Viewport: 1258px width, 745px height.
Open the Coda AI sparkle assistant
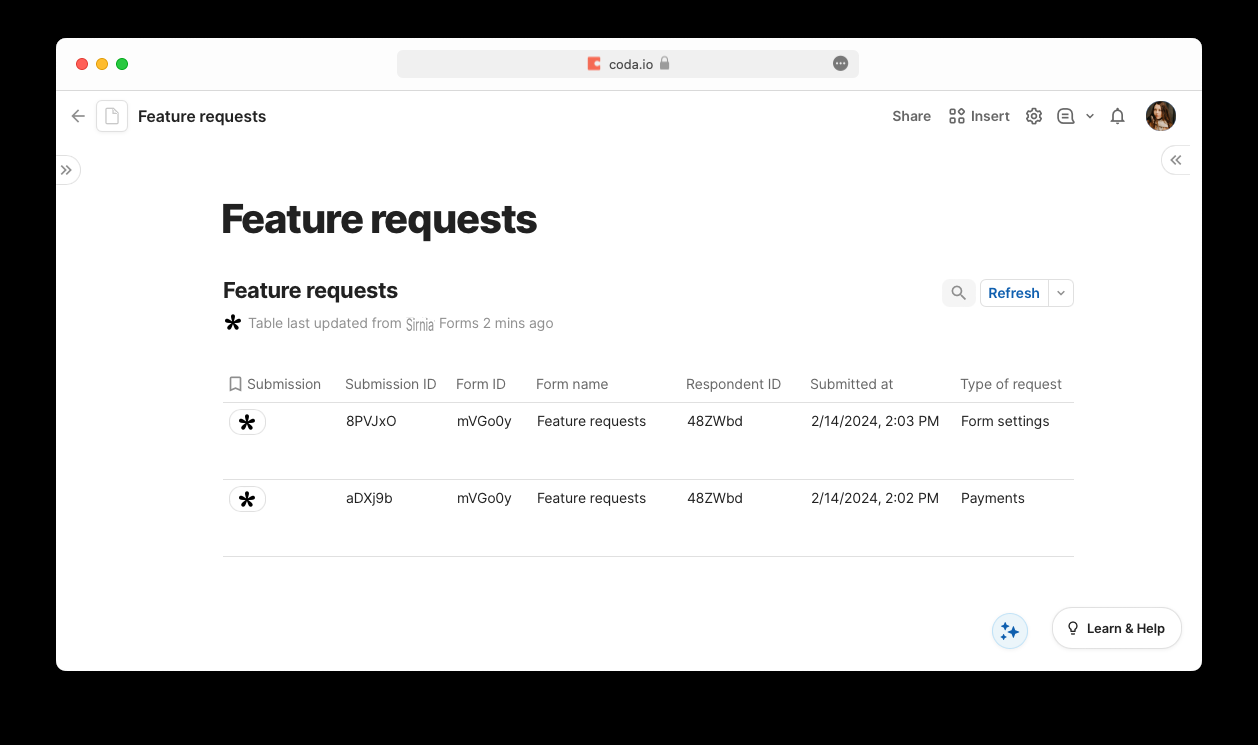tap(1010, 631)
